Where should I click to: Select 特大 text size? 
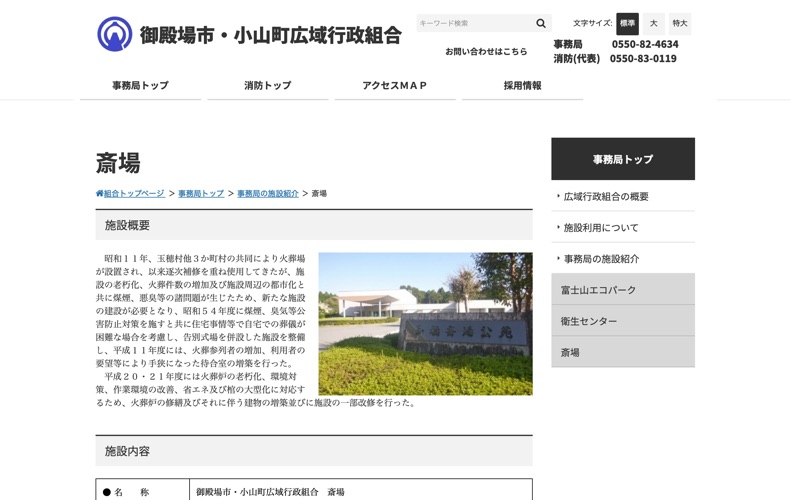point(680,23)
